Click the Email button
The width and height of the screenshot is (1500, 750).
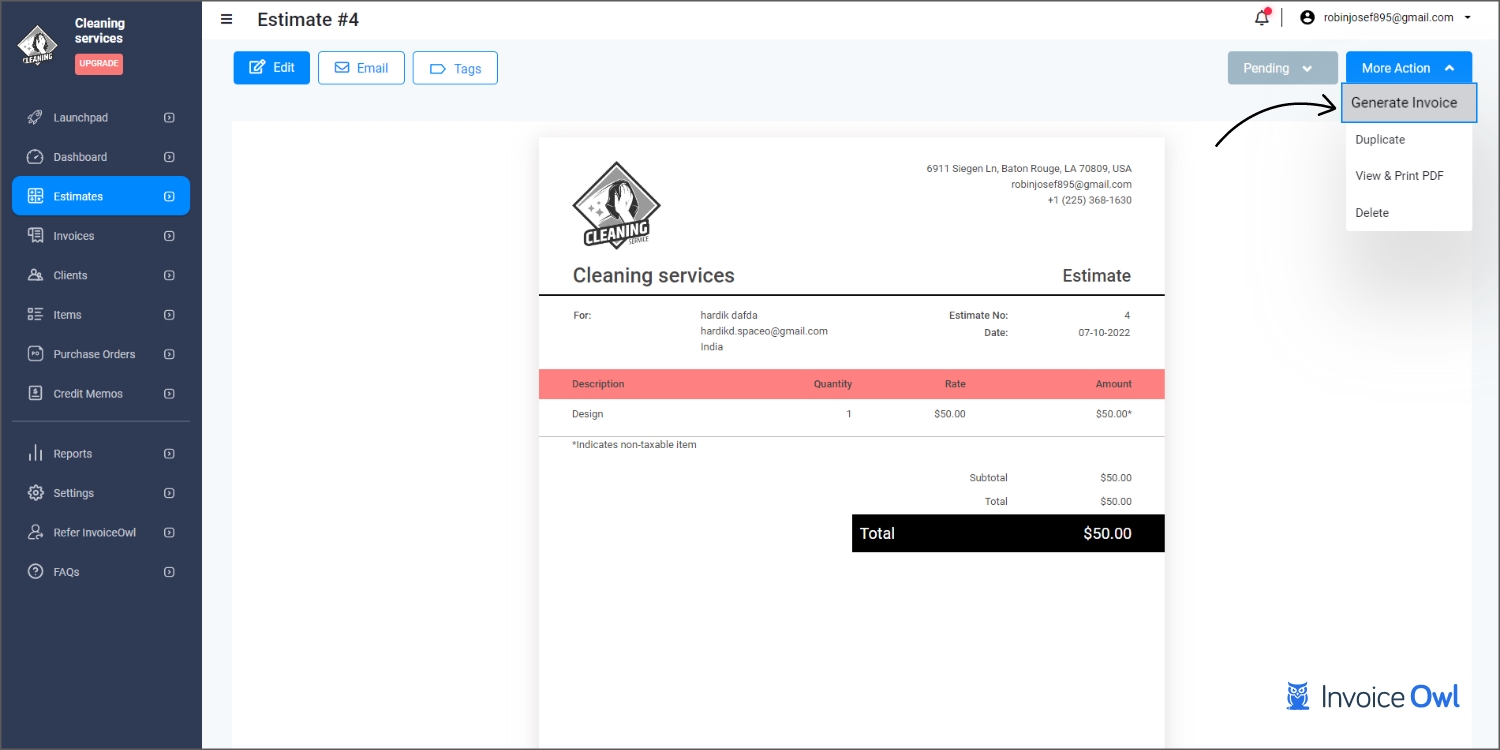click(361, 68)
